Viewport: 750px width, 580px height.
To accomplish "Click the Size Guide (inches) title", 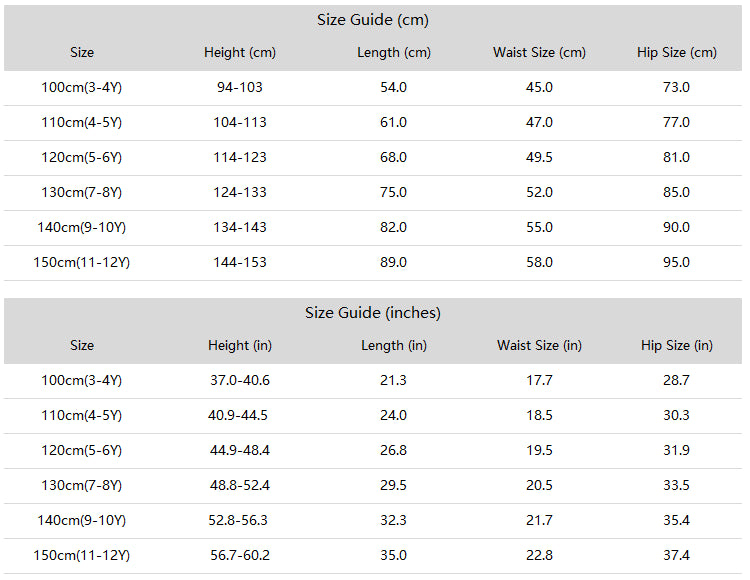I will 373,313.
